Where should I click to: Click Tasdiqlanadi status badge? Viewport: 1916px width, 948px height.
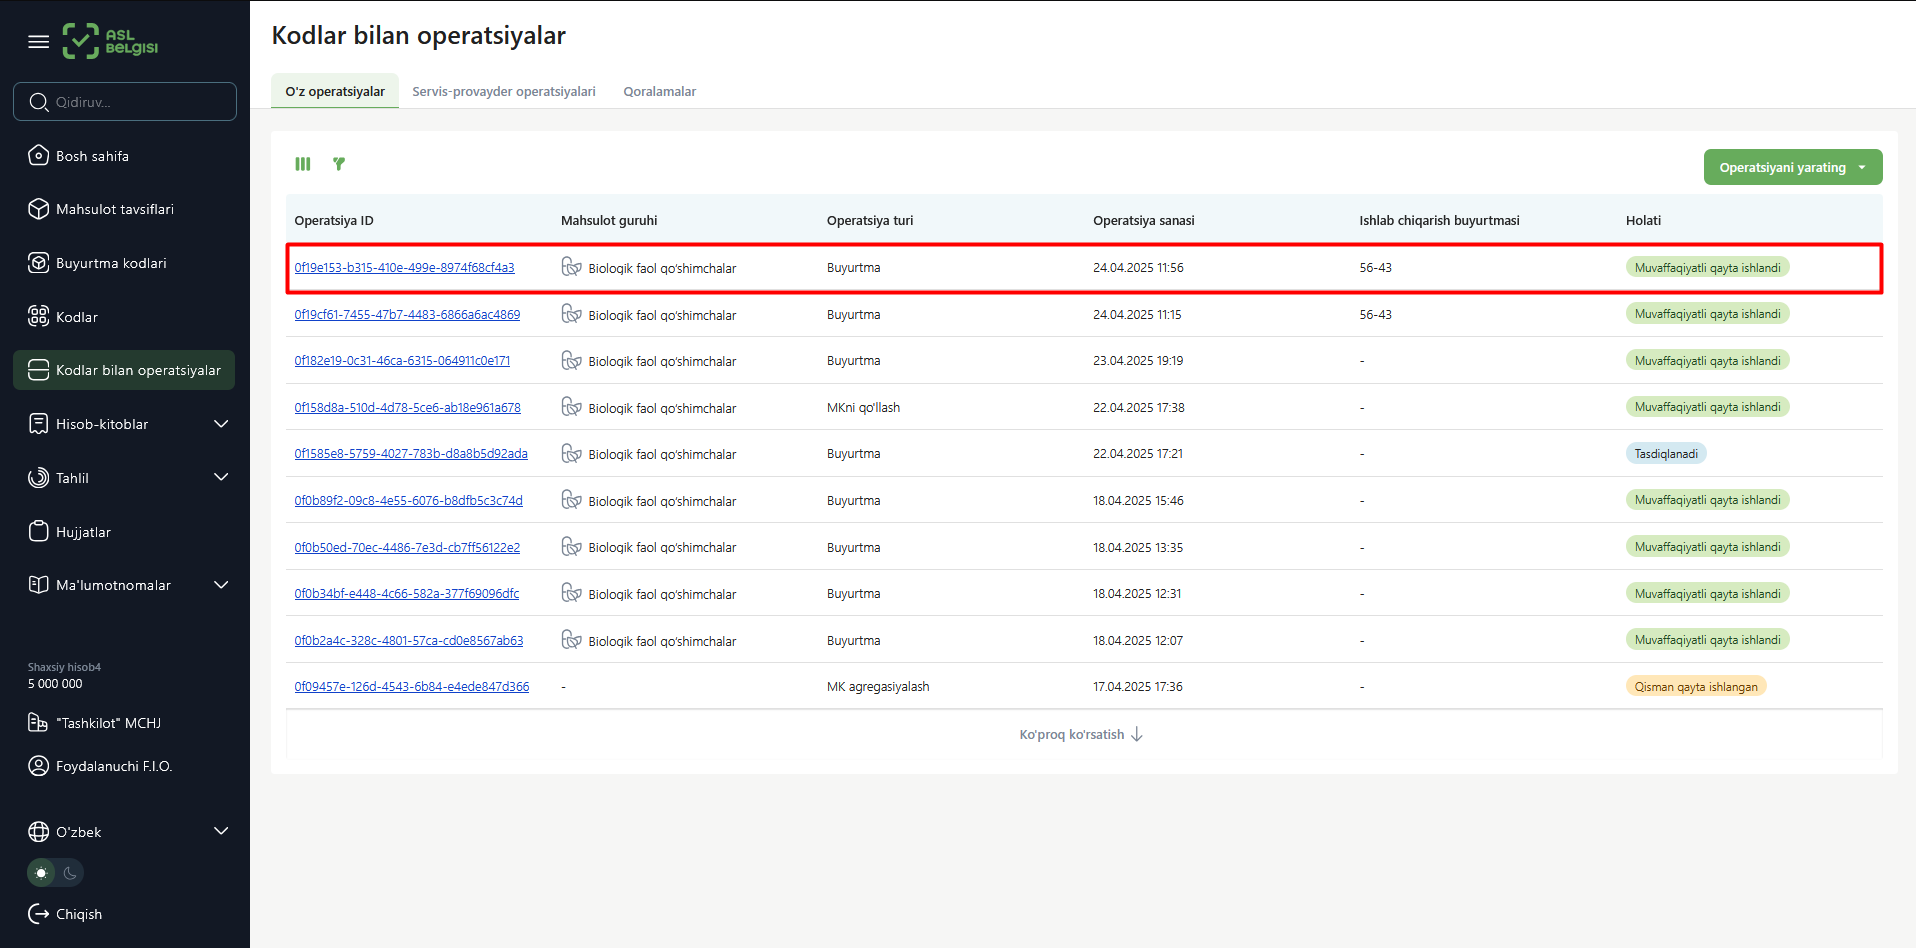1666,454
